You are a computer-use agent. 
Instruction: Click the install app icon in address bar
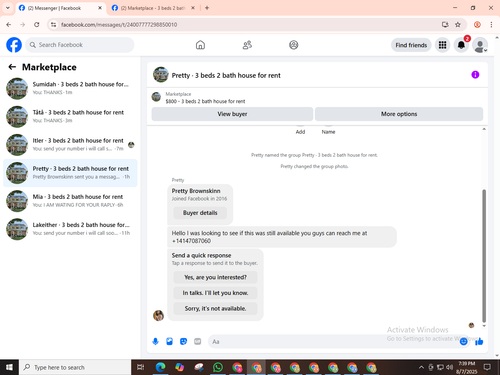pos(445,25)
